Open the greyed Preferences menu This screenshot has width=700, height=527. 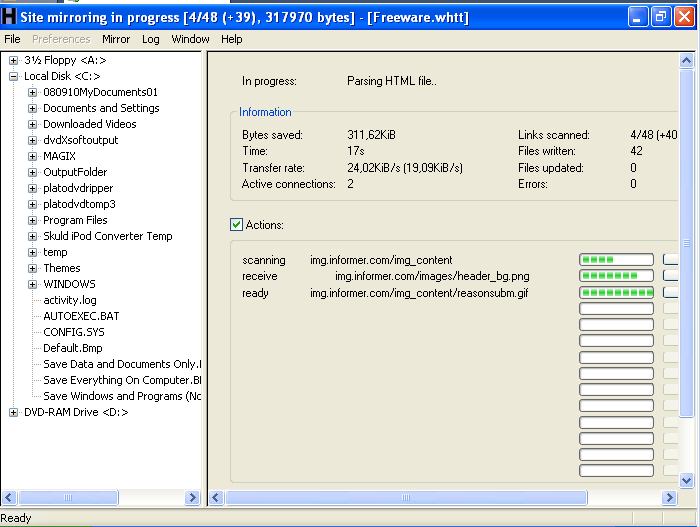tap(61, 39)
